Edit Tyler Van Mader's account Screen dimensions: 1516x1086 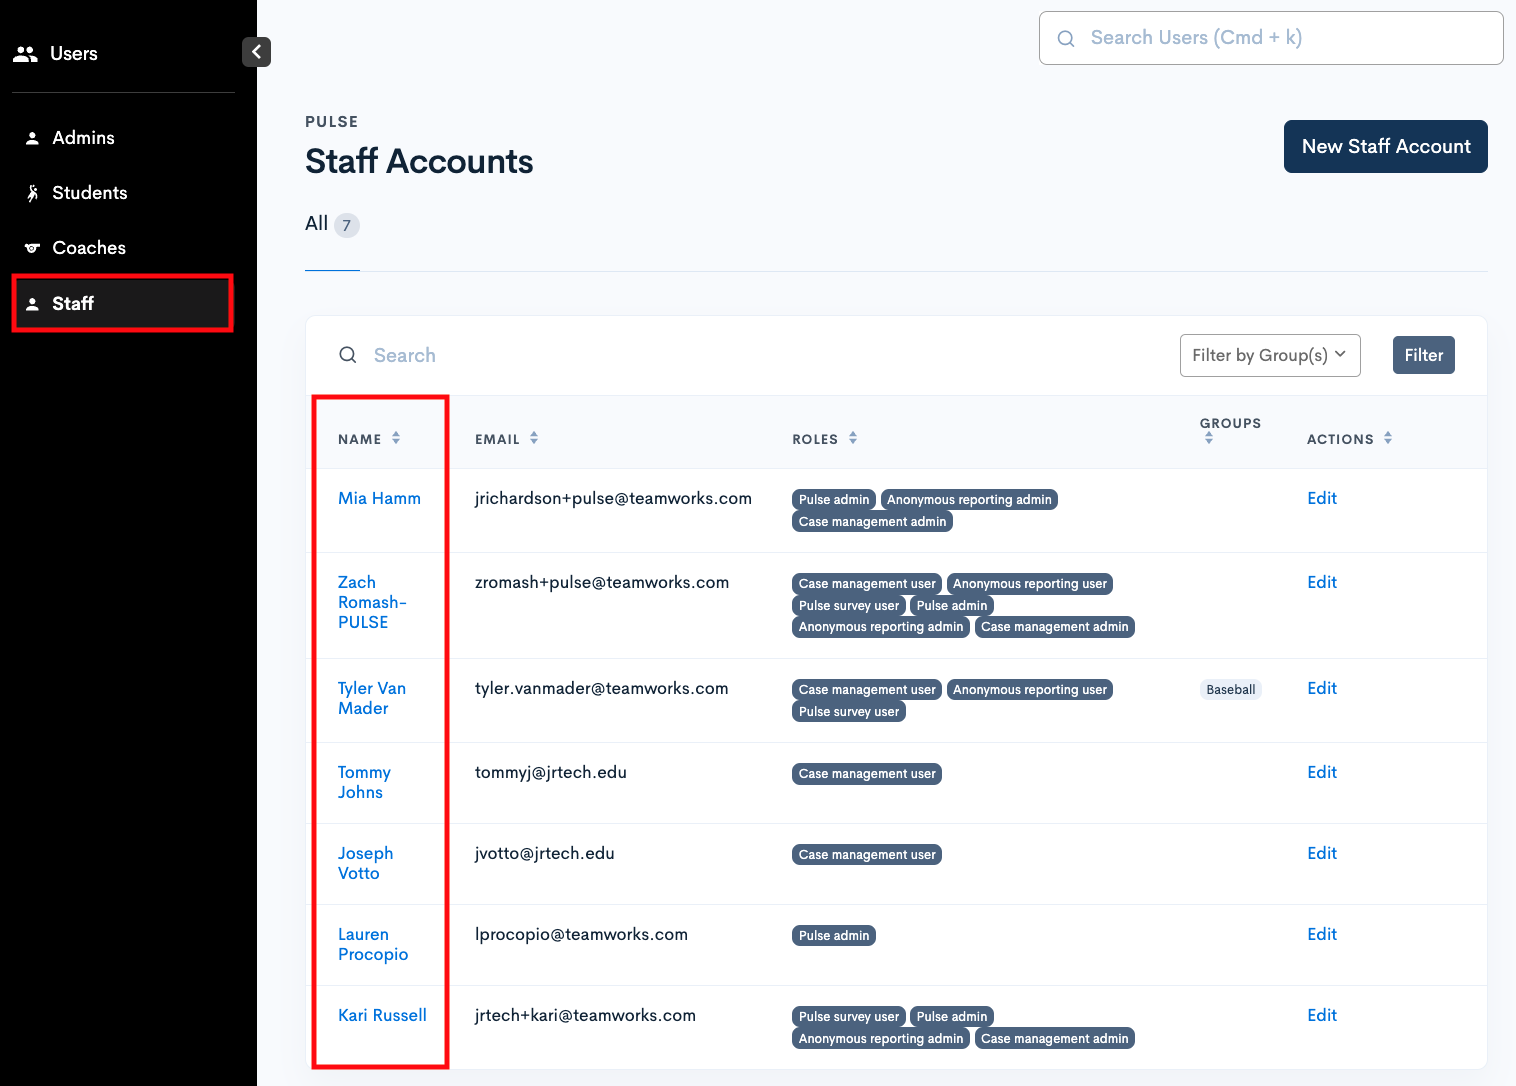(1322, 688)
